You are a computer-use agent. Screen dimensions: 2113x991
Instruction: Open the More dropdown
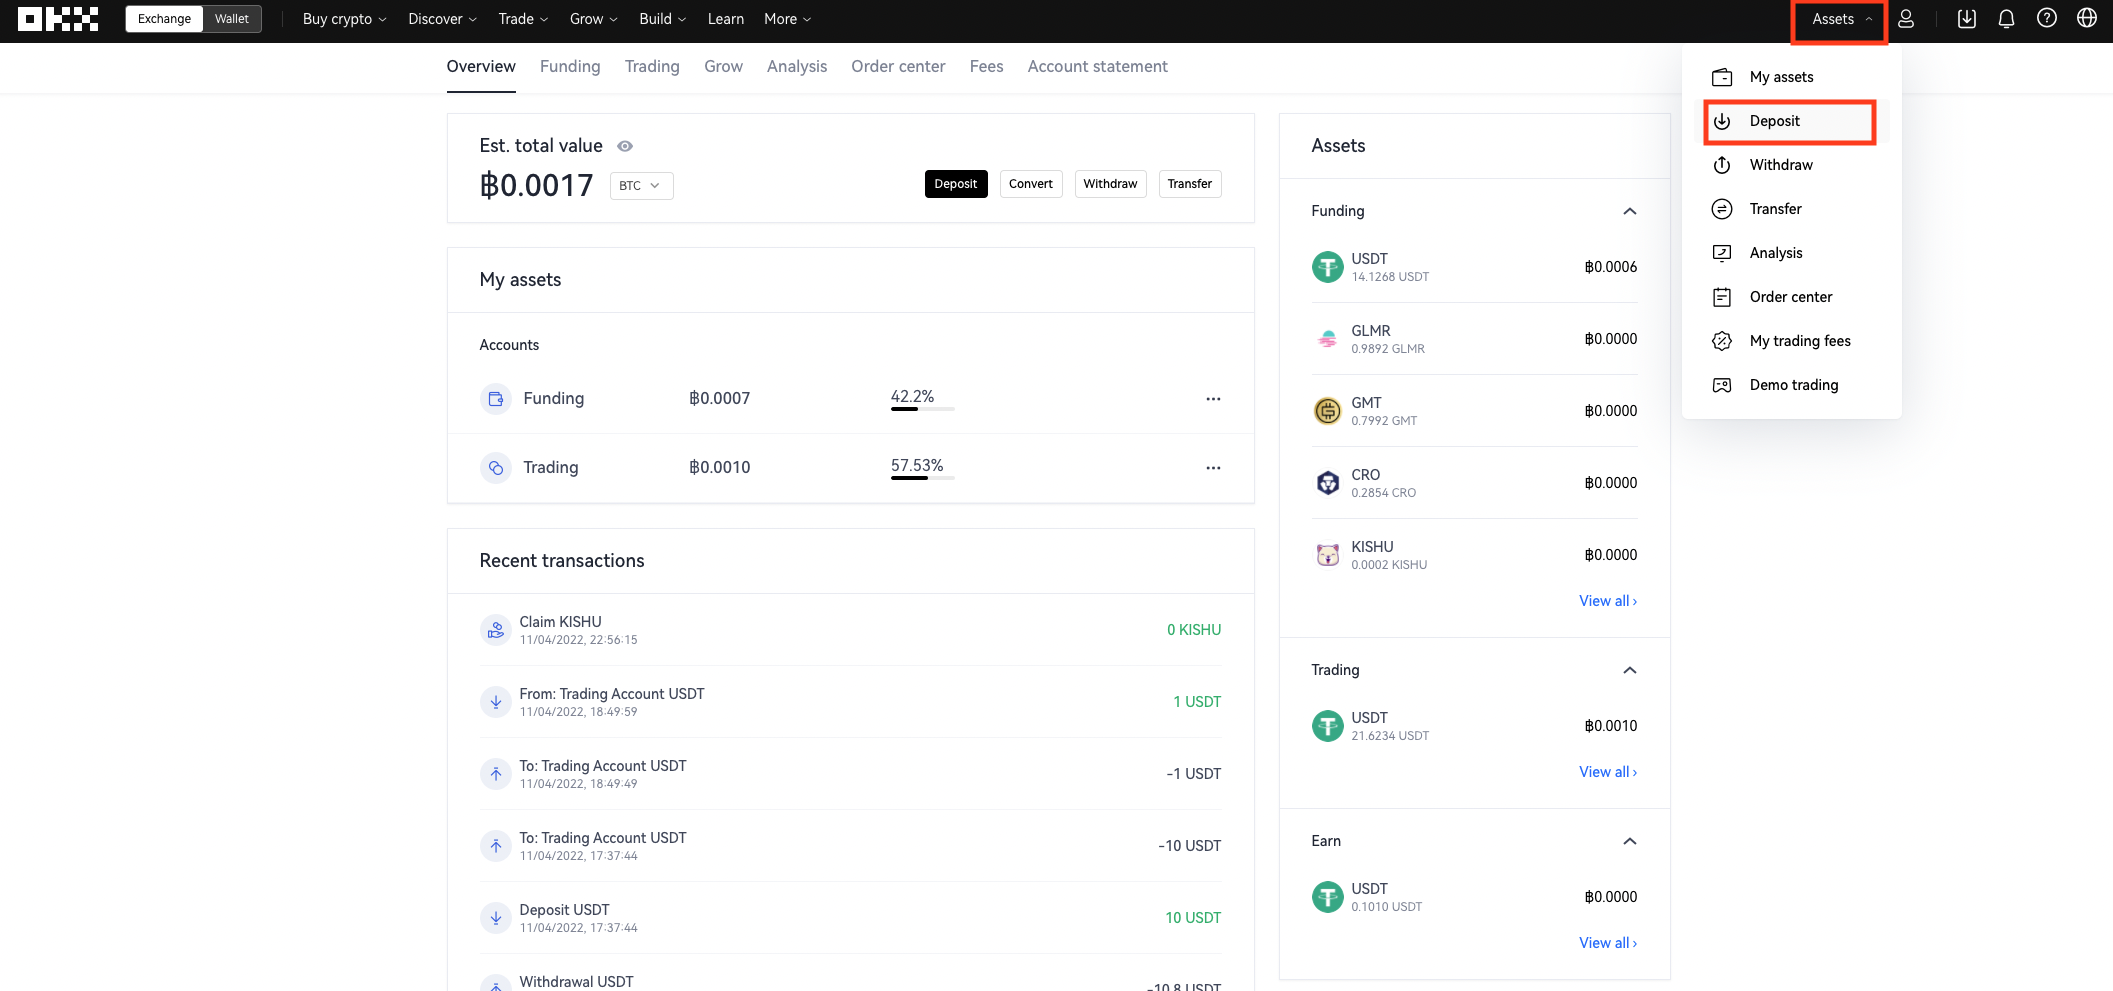[x=787, y=19]
